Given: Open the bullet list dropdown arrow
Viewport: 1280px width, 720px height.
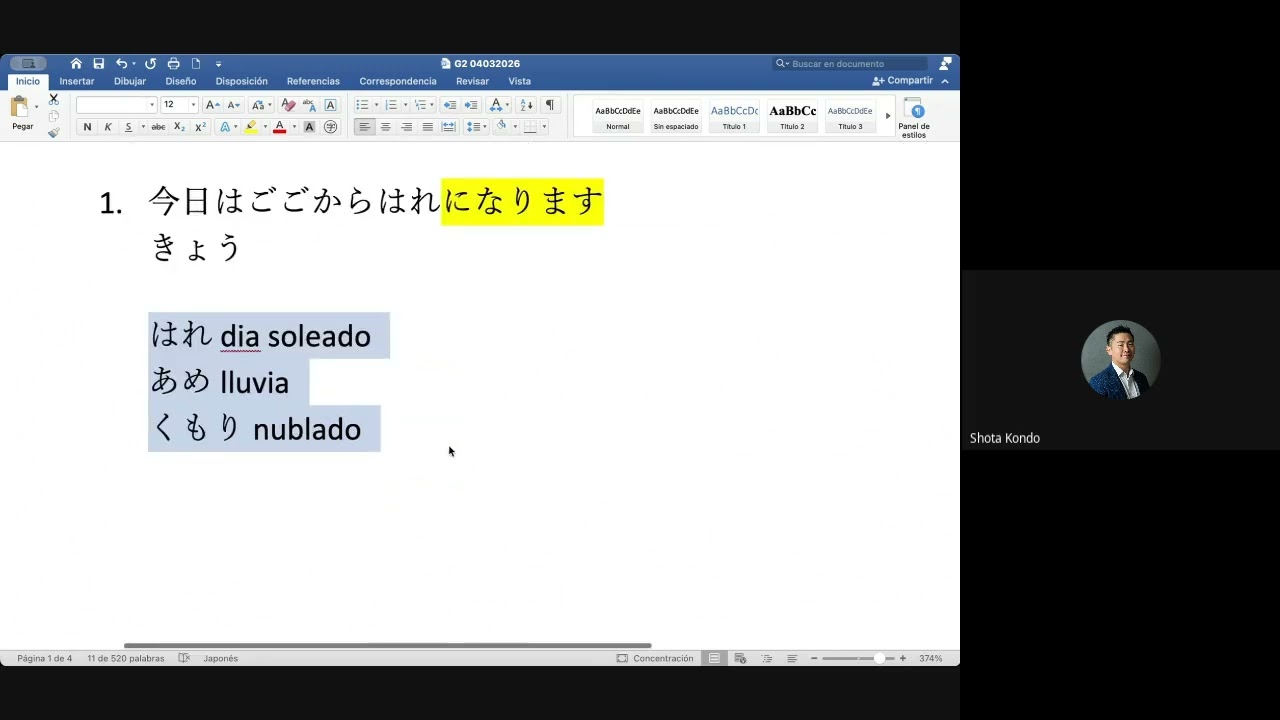Looking at the screenshot, I should (x=376, y=105).
